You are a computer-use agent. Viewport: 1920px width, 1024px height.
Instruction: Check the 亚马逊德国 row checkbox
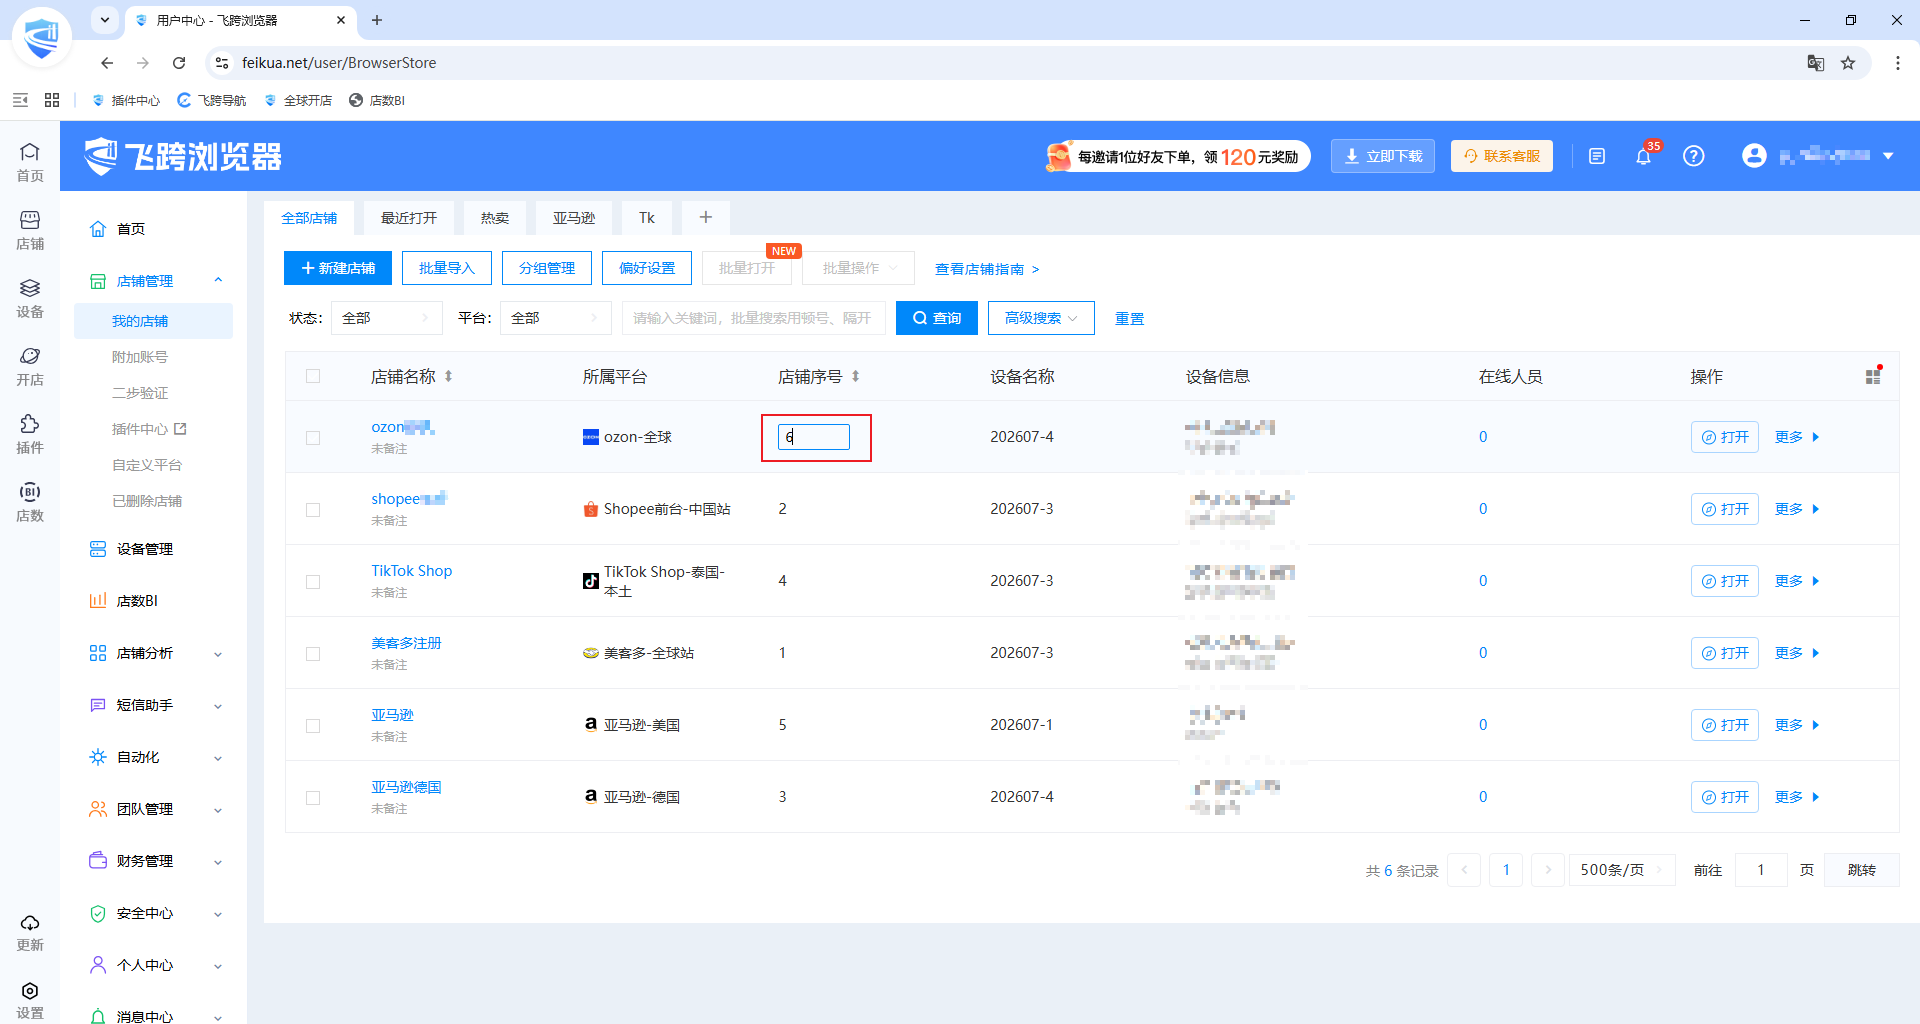(313, 797)
